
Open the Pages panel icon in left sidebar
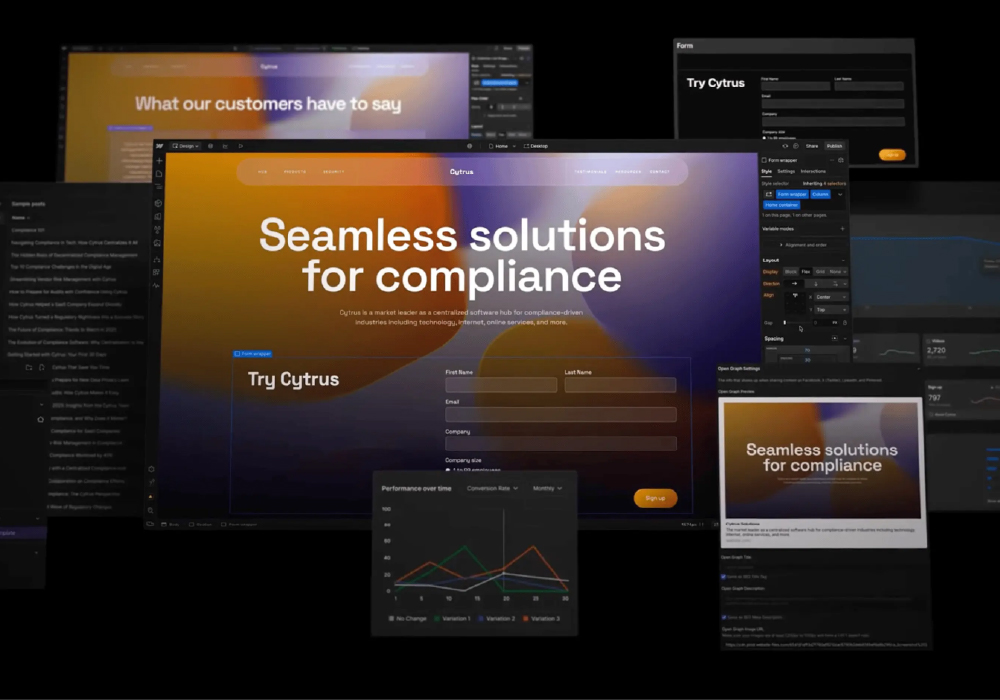tap(159, 175)
